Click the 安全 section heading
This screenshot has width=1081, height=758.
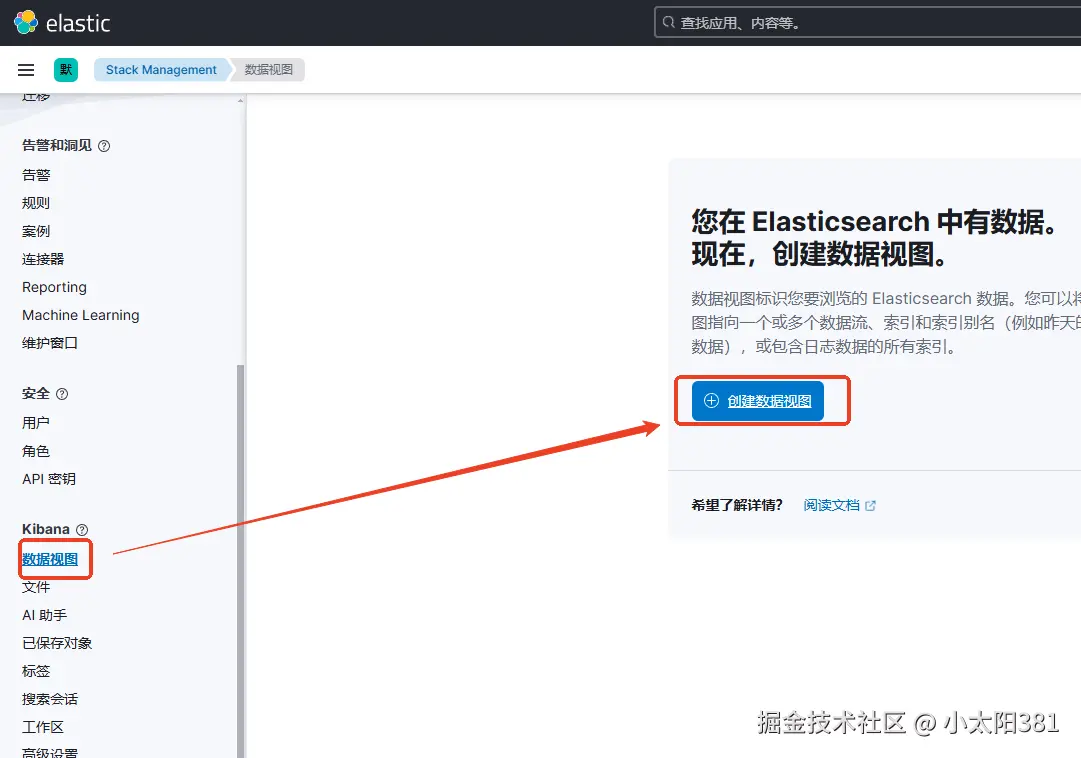click(36, 394)
